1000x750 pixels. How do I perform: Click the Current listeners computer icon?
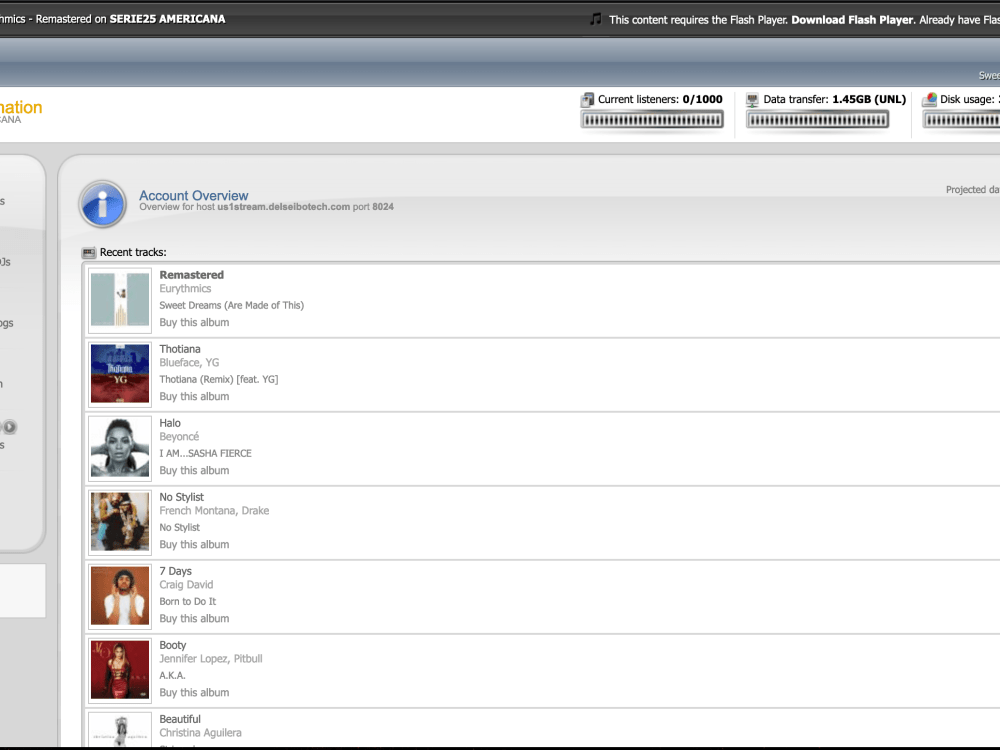(x=587, y=99)
